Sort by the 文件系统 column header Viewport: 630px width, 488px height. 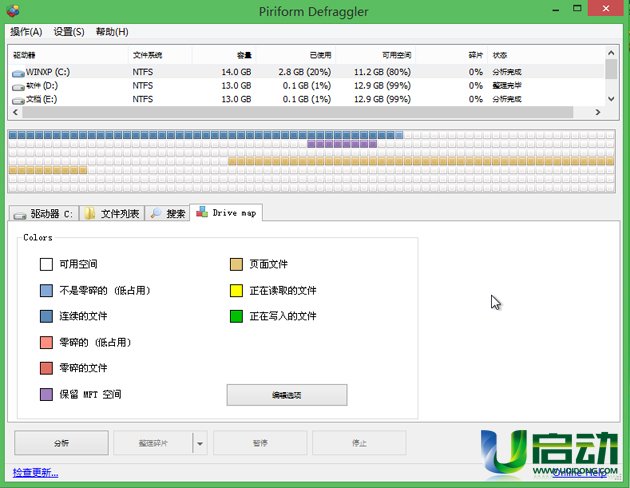click(160, 55)
